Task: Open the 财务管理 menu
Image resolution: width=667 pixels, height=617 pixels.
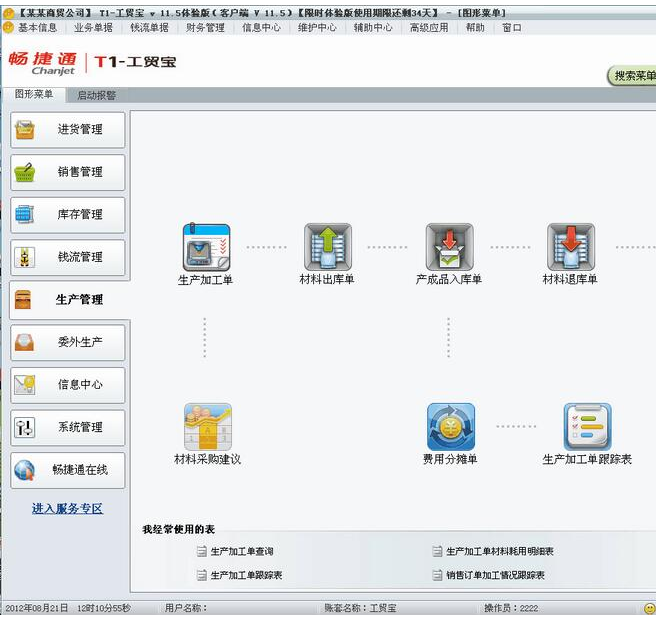Action: [x=205, y=28]
